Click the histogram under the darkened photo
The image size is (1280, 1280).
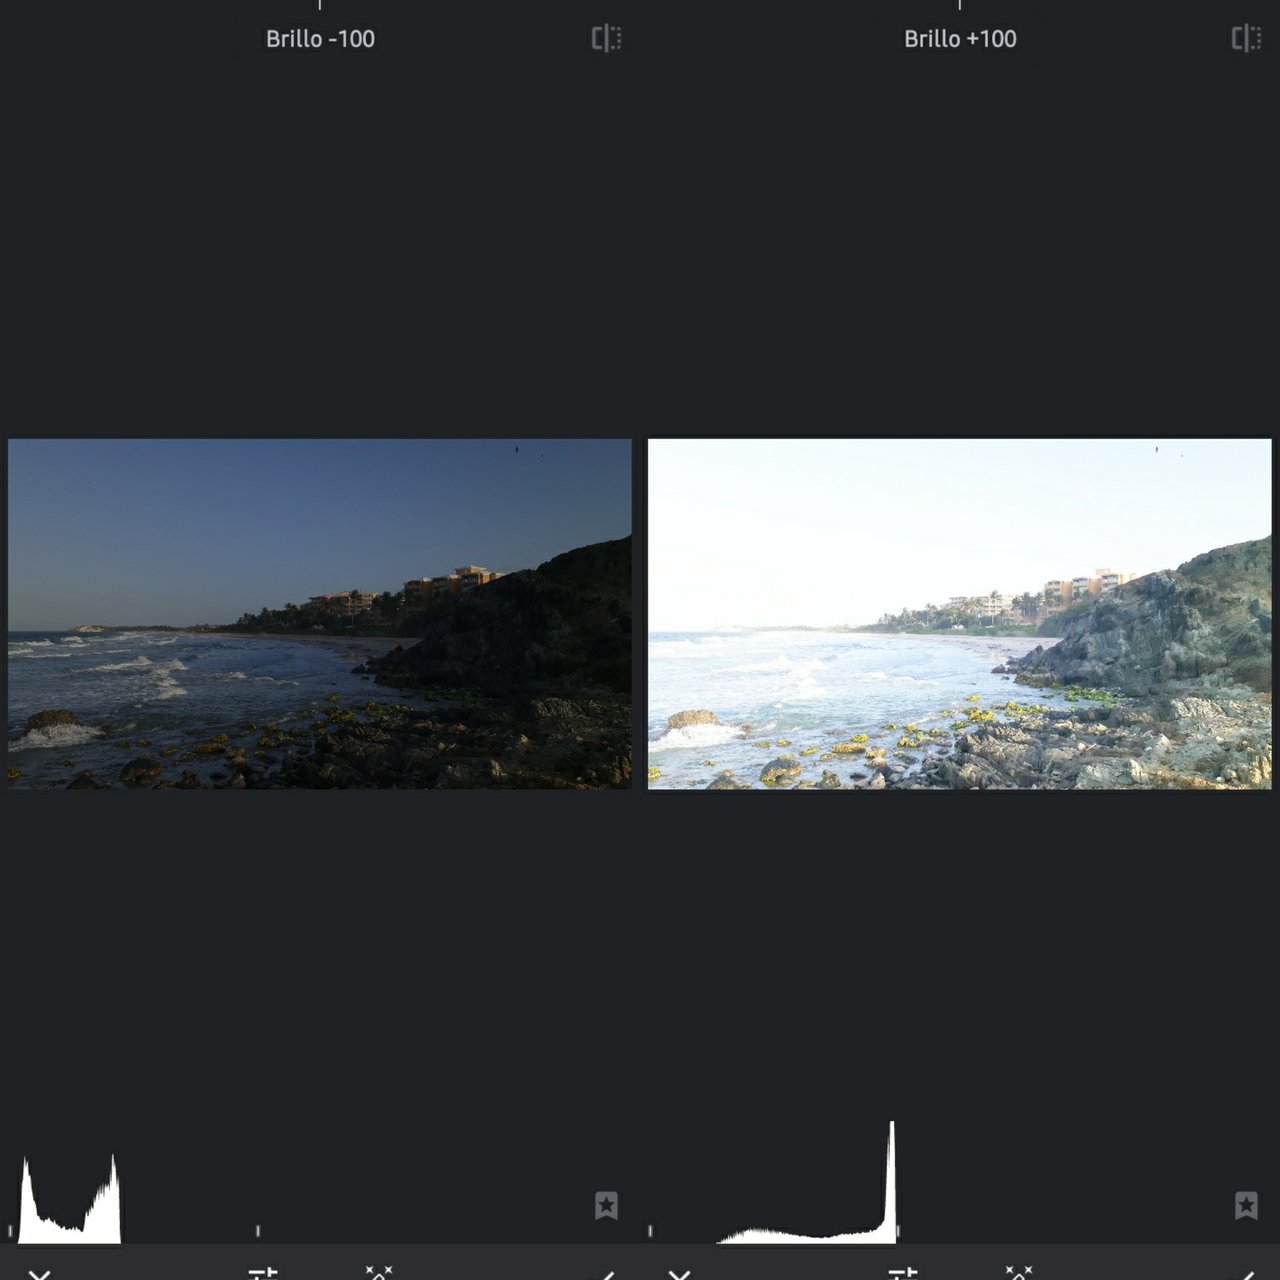point(70,1198)
